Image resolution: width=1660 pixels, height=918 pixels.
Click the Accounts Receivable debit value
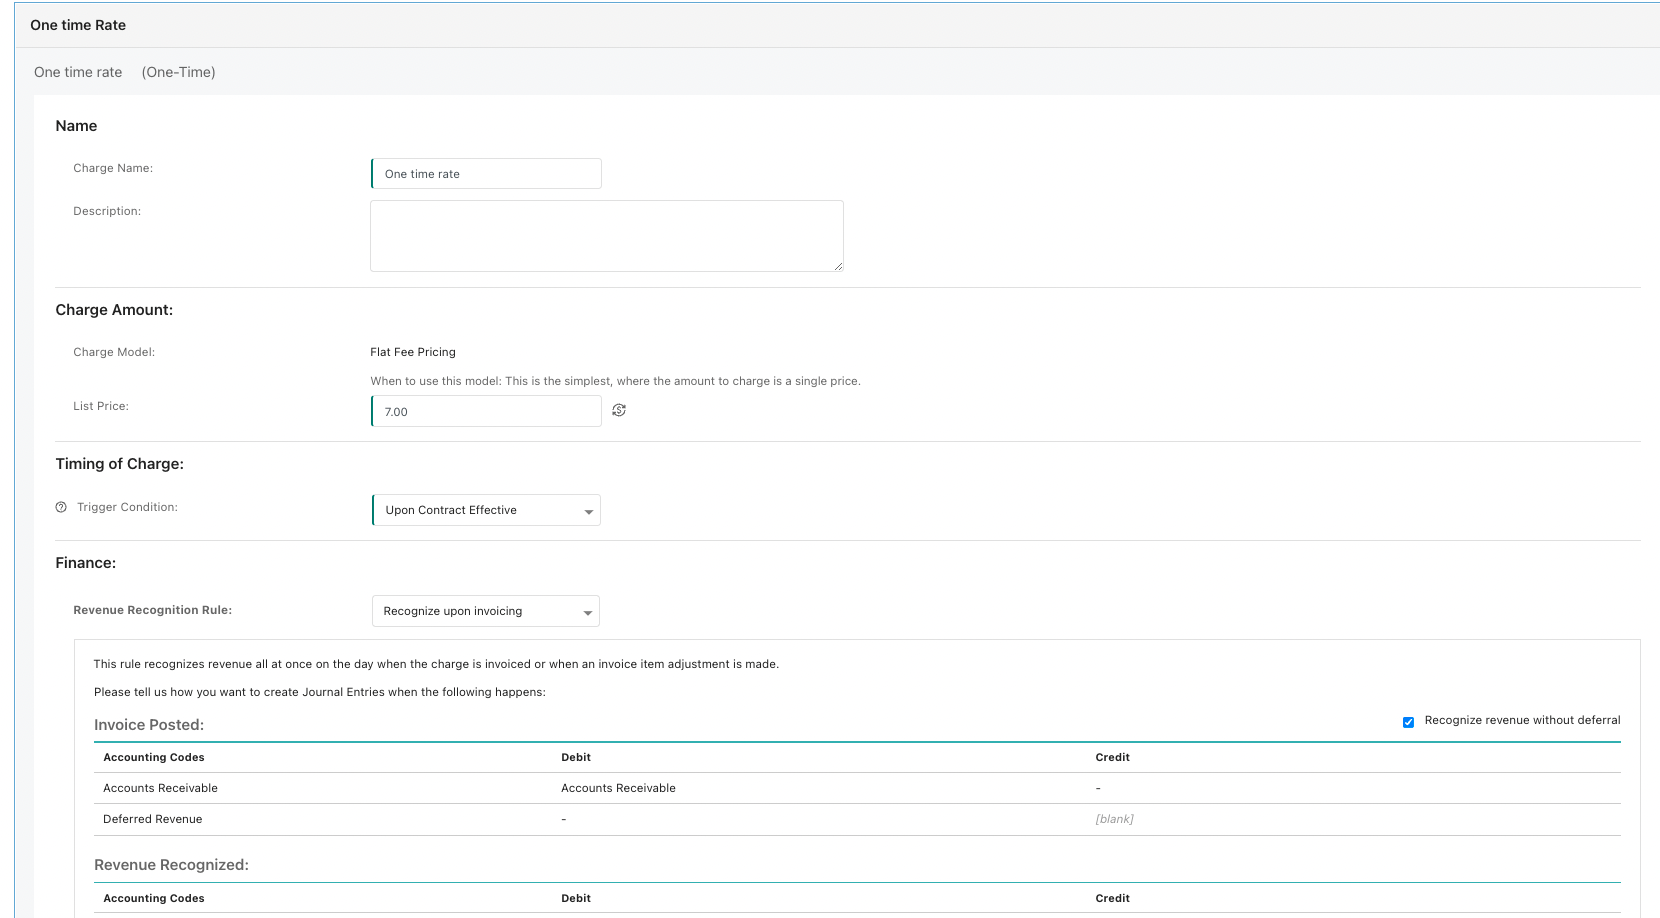(618, 788)
